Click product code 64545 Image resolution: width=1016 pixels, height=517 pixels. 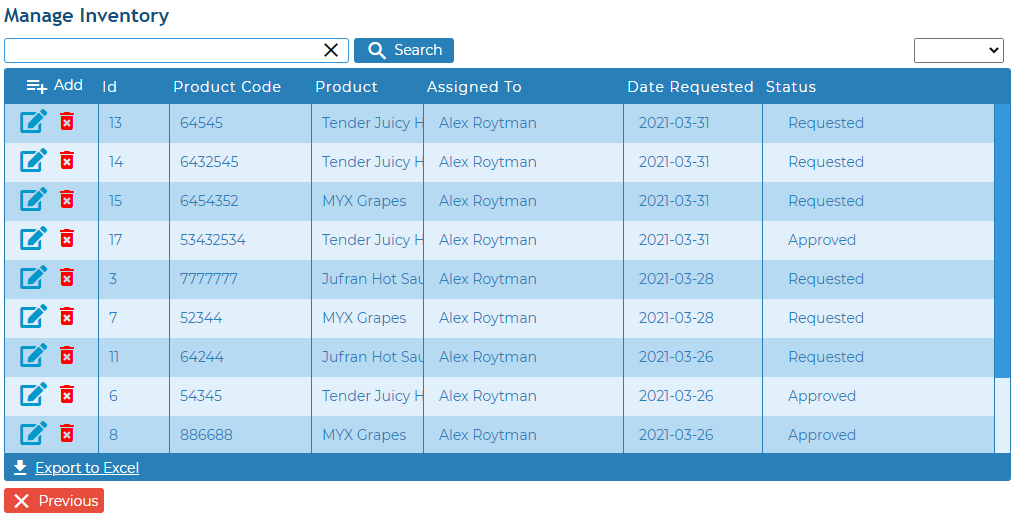click(202, 123)
